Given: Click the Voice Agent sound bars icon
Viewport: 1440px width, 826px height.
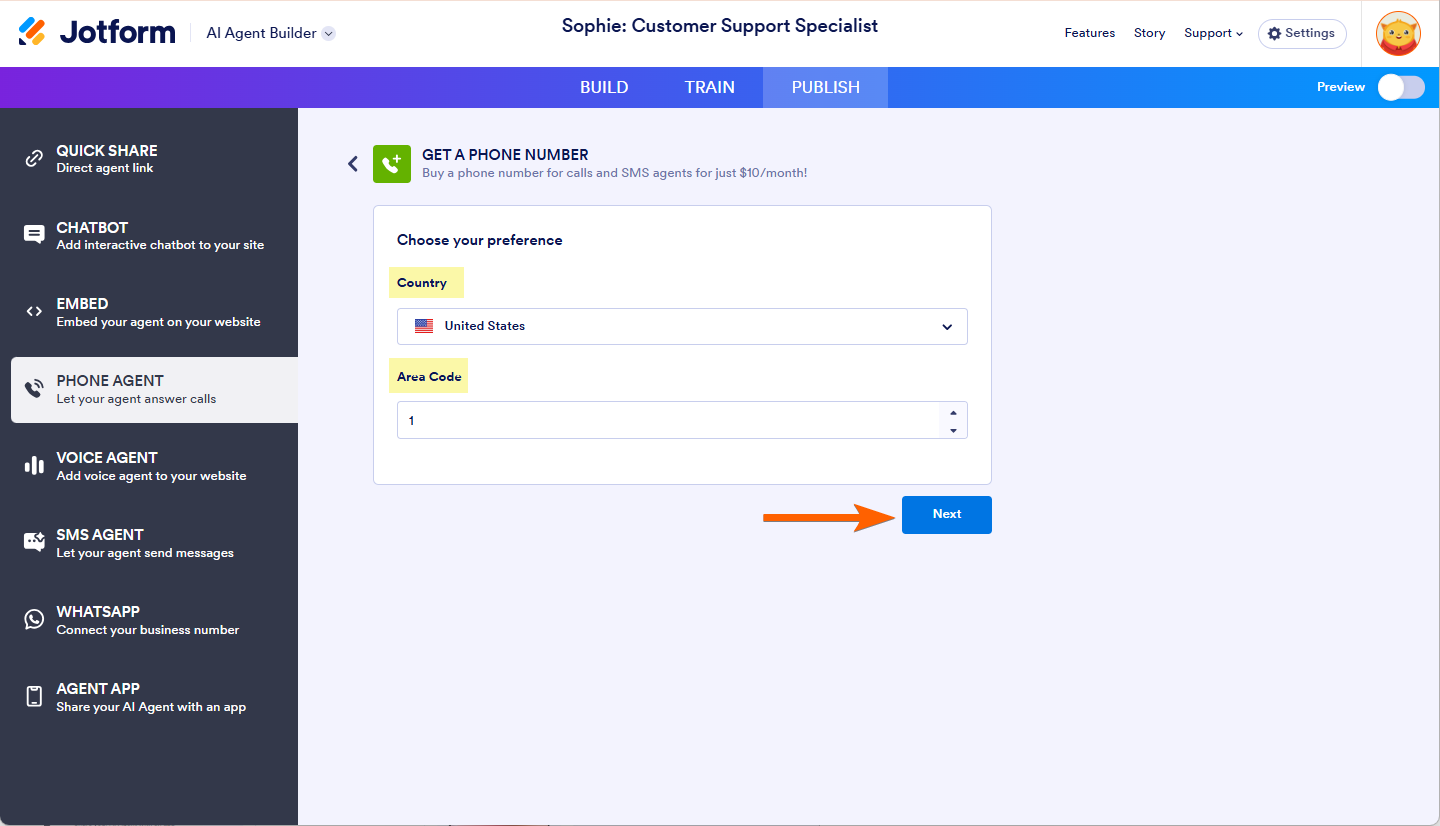Looking at the screenshot, I should pos(34,465).
